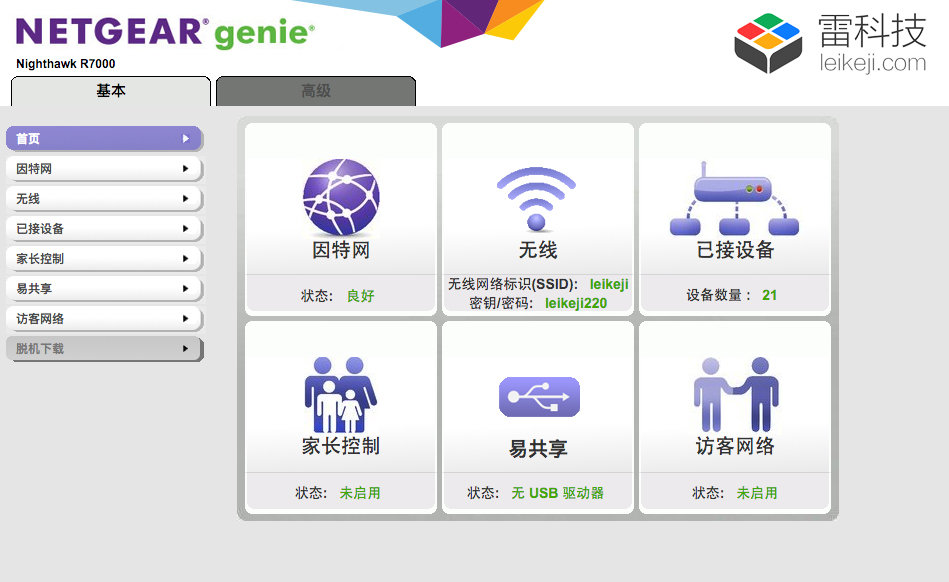The image size is (949, 582).
Task: Open 家长控制 in the sidebar
Action: pyautogui.click(x=103, y=259)
